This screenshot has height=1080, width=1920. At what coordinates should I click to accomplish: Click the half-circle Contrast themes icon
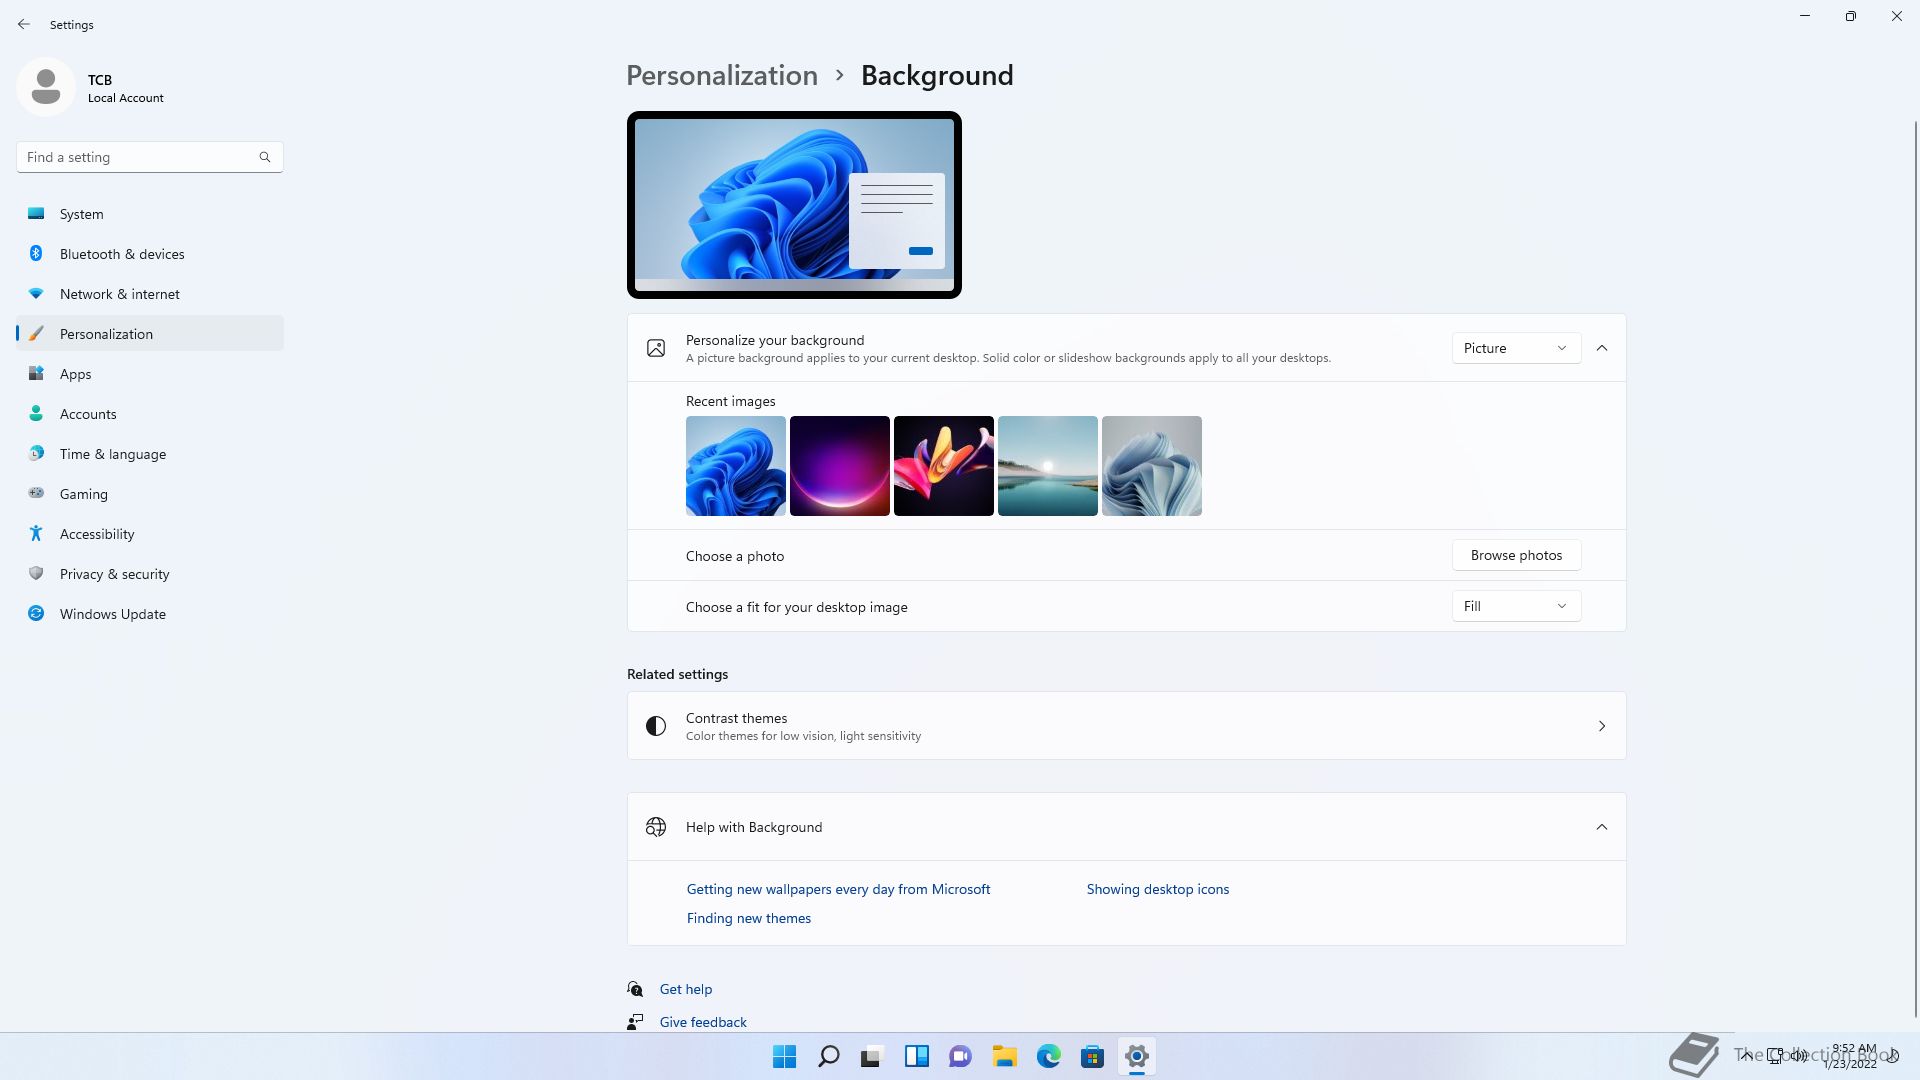656,726
